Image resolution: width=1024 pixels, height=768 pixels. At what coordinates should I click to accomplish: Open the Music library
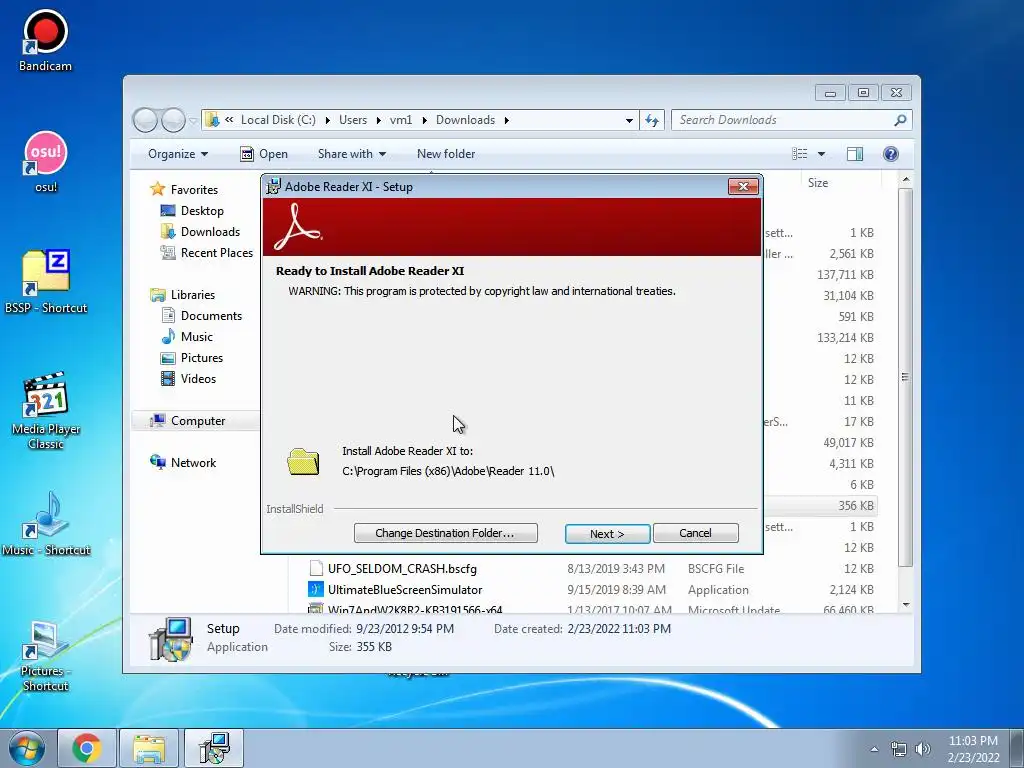click(x=187, y=337)
